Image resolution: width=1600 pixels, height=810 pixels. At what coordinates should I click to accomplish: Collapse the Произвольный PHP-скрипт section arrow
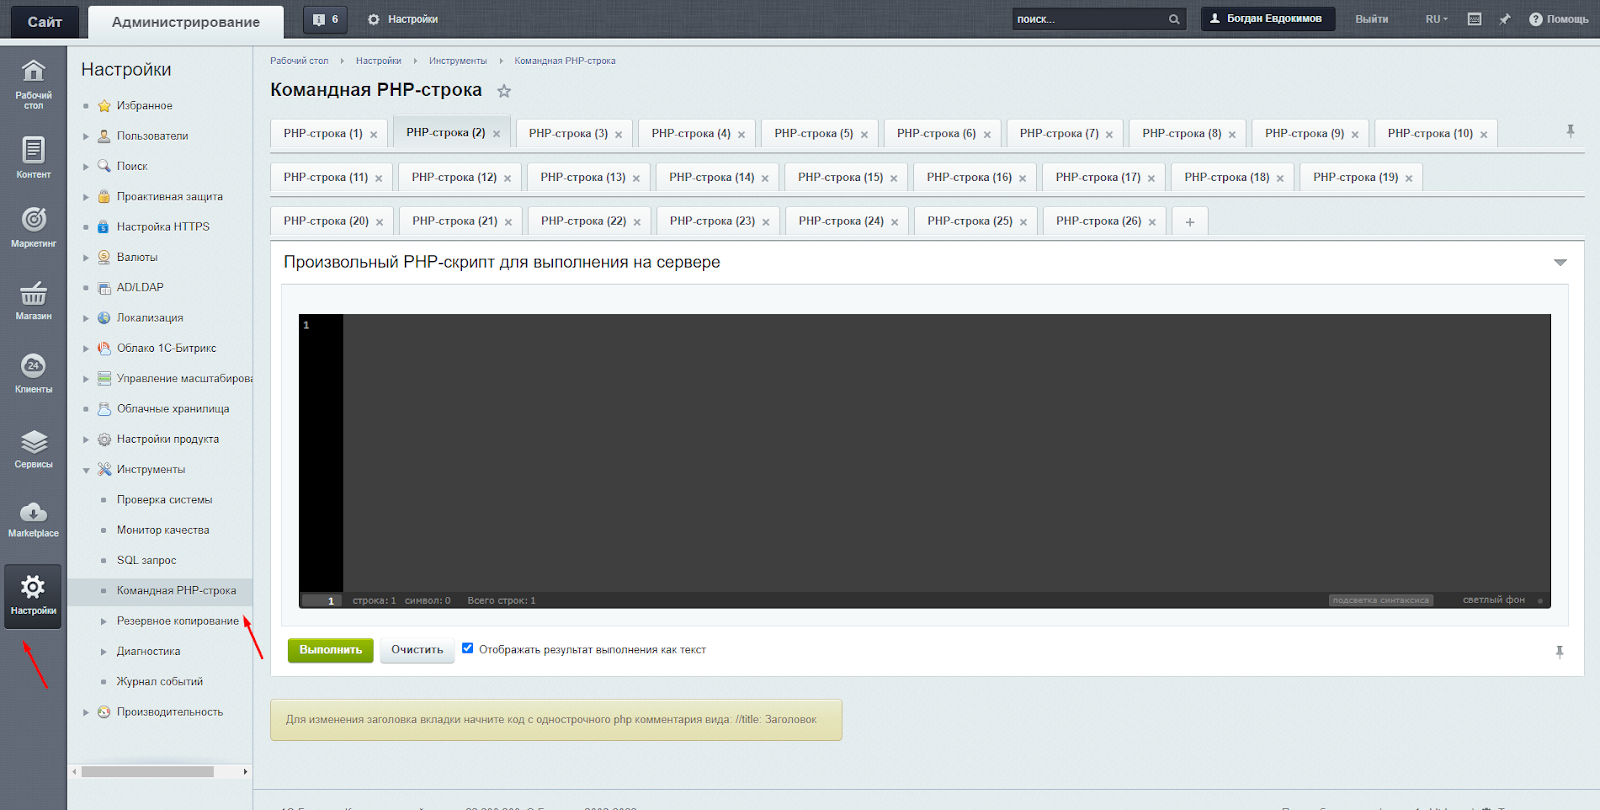click(x=1560, y=263)
